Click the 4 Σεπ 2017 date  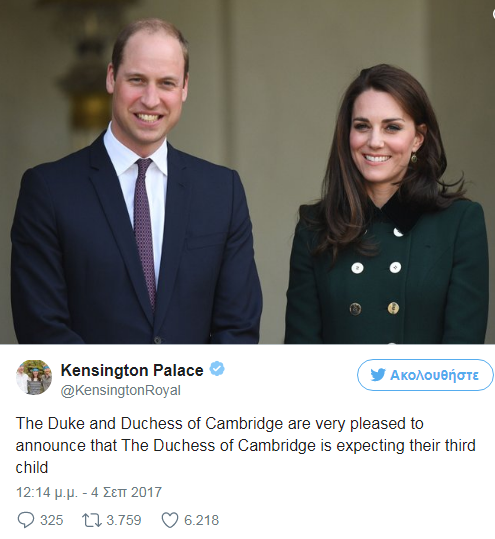tap(126, 492)
